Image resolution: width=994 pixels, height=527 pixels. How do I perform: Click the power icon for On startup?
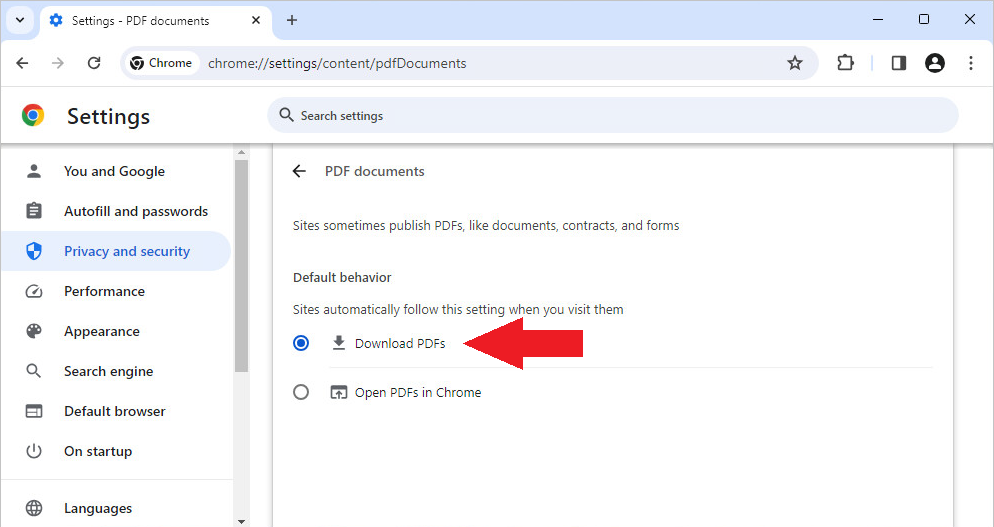pyautogui.click(x=34, y=451)
